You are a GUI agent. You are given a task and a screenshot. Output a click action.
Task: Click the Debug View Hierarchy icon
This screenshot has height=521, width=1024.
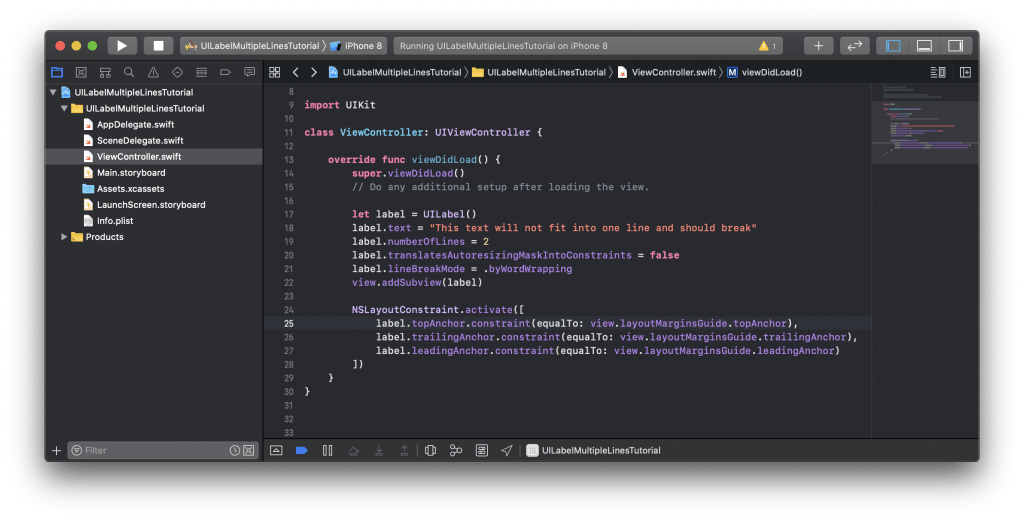tap(431, 451)
